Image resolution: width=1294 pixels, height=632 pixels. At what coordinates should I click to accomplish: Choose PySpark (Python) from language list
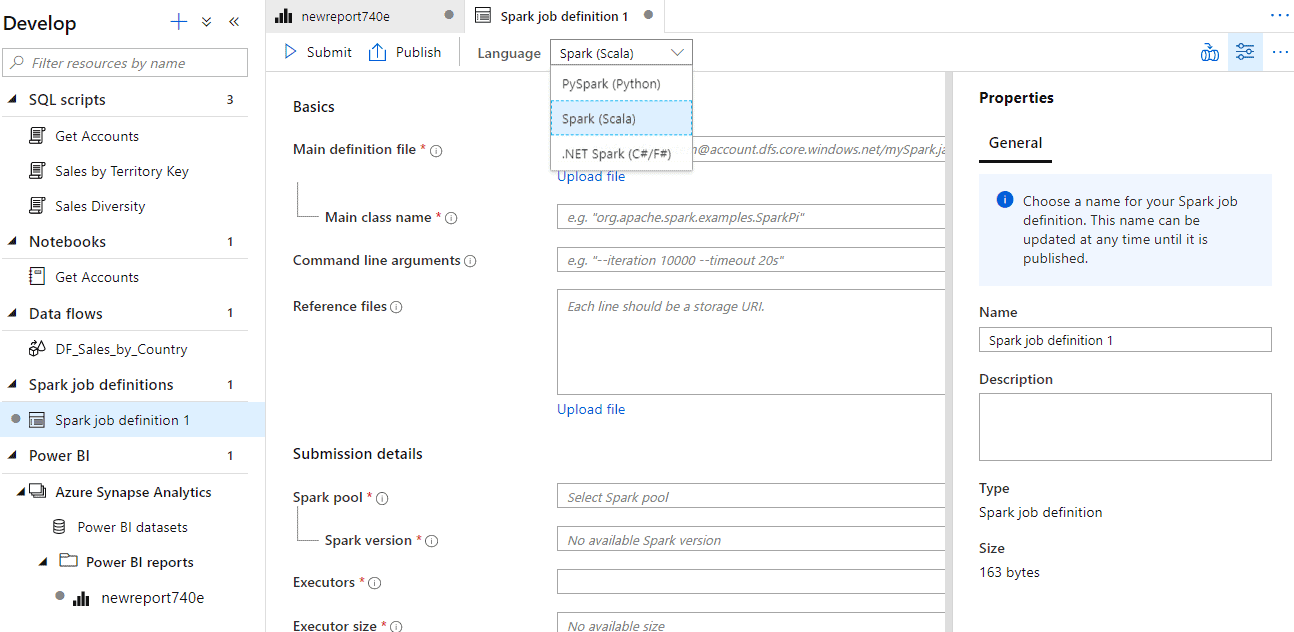[621, 84]
